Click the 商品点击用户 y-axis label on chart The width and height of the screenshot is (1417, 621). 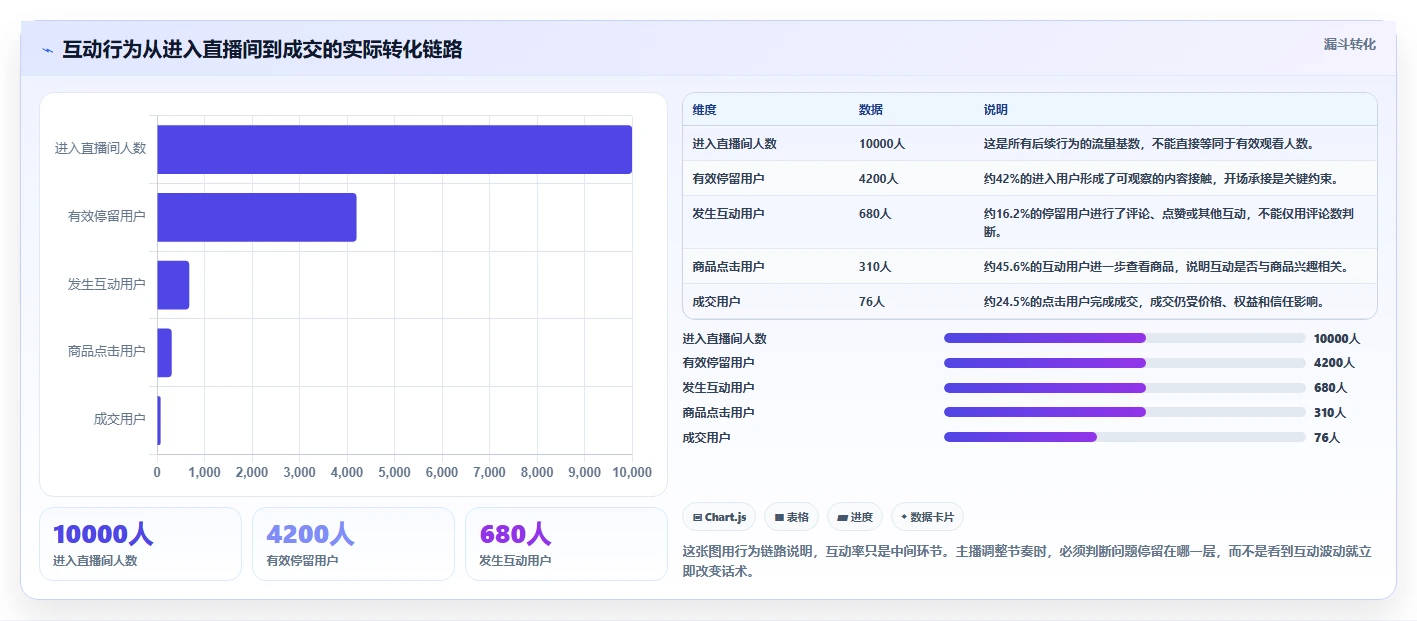click(106, 352)
